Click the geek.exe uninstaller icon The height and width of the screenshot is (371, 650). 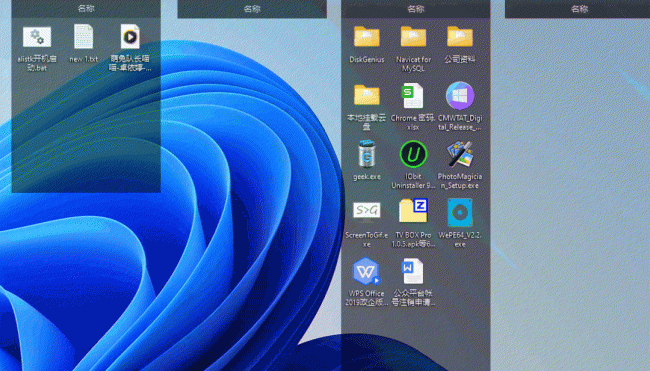(x=366, y=154)
